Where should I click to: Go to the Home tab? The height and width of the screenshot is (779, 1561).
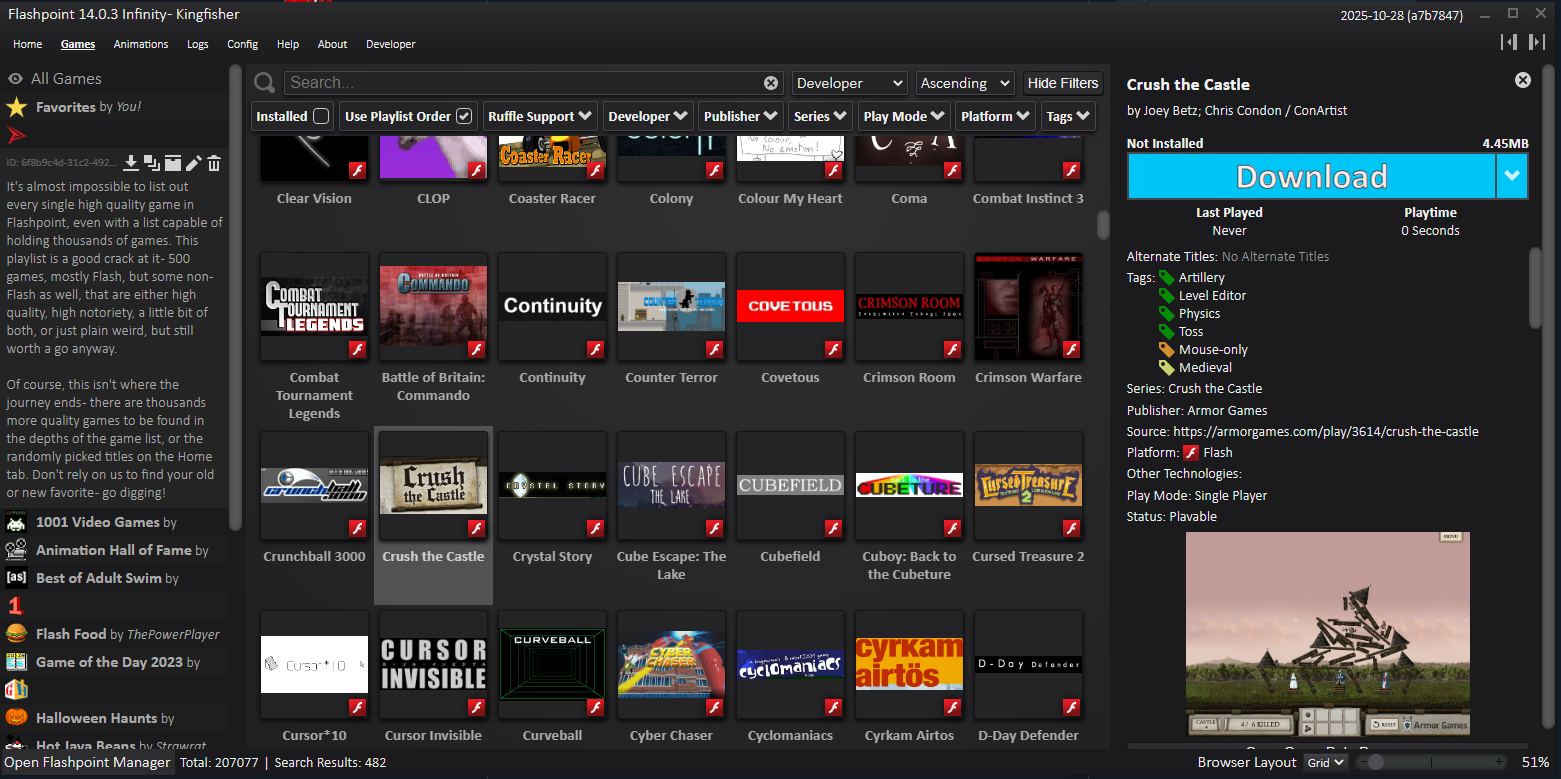[x=27, y=44]
